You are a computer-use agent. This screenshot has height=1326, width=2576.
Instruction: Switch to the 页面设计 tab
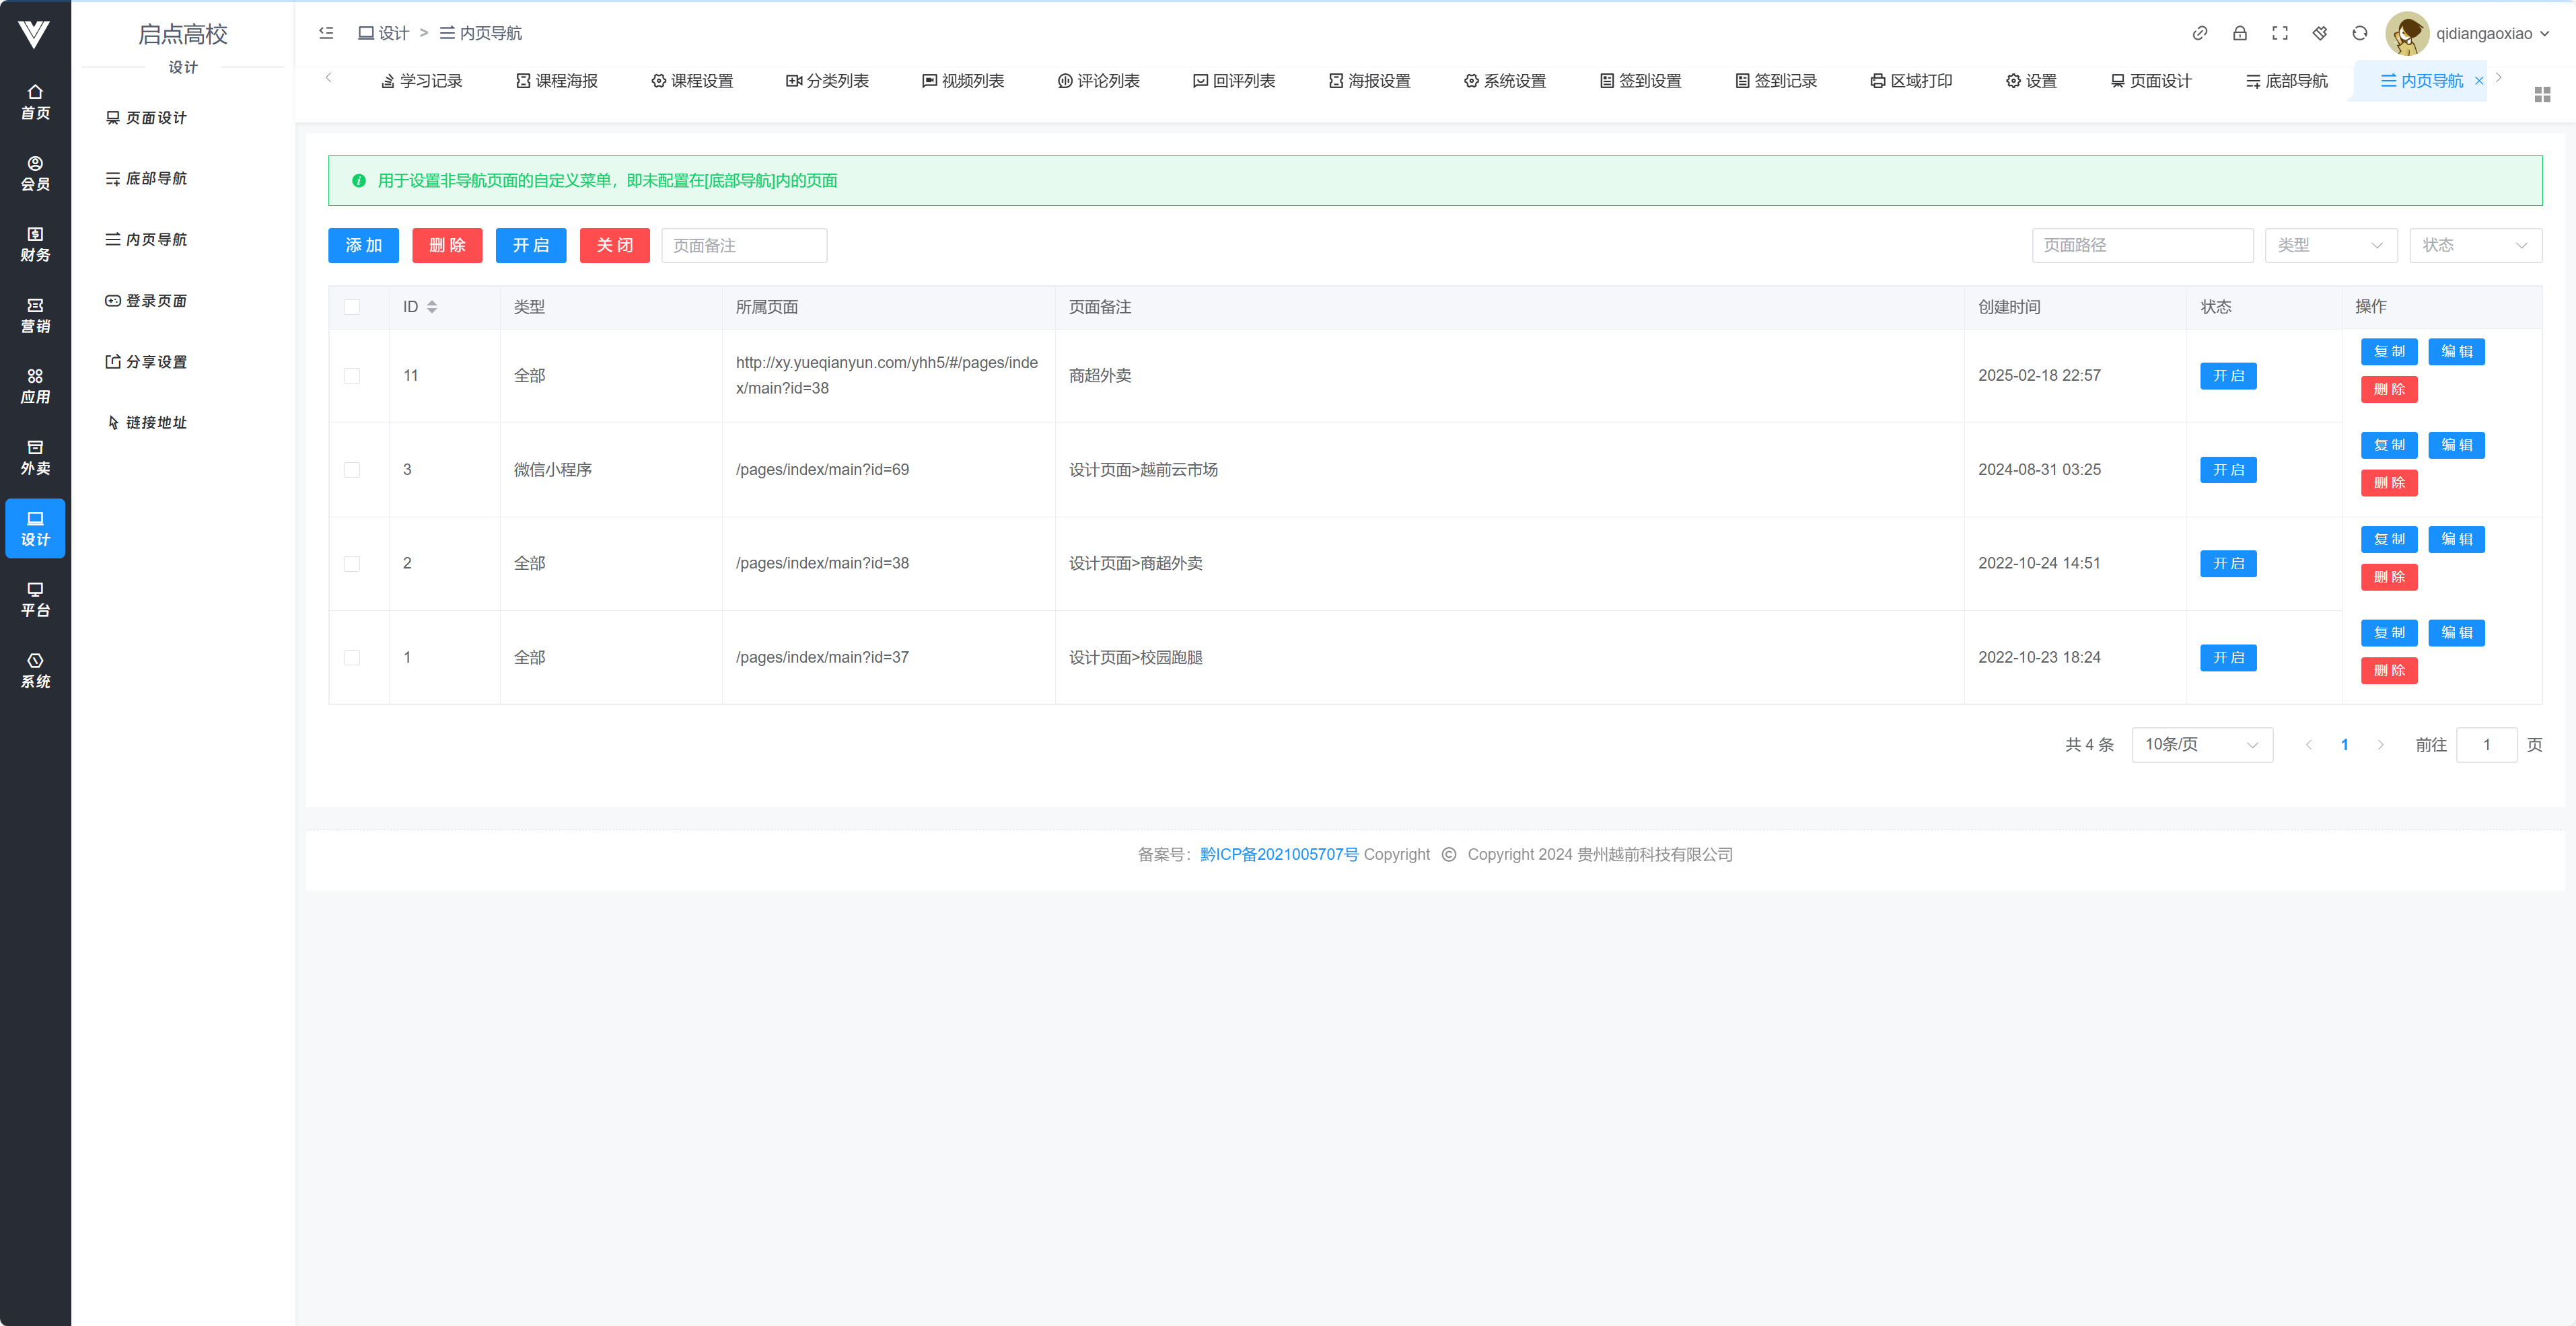pos(2150,81)
